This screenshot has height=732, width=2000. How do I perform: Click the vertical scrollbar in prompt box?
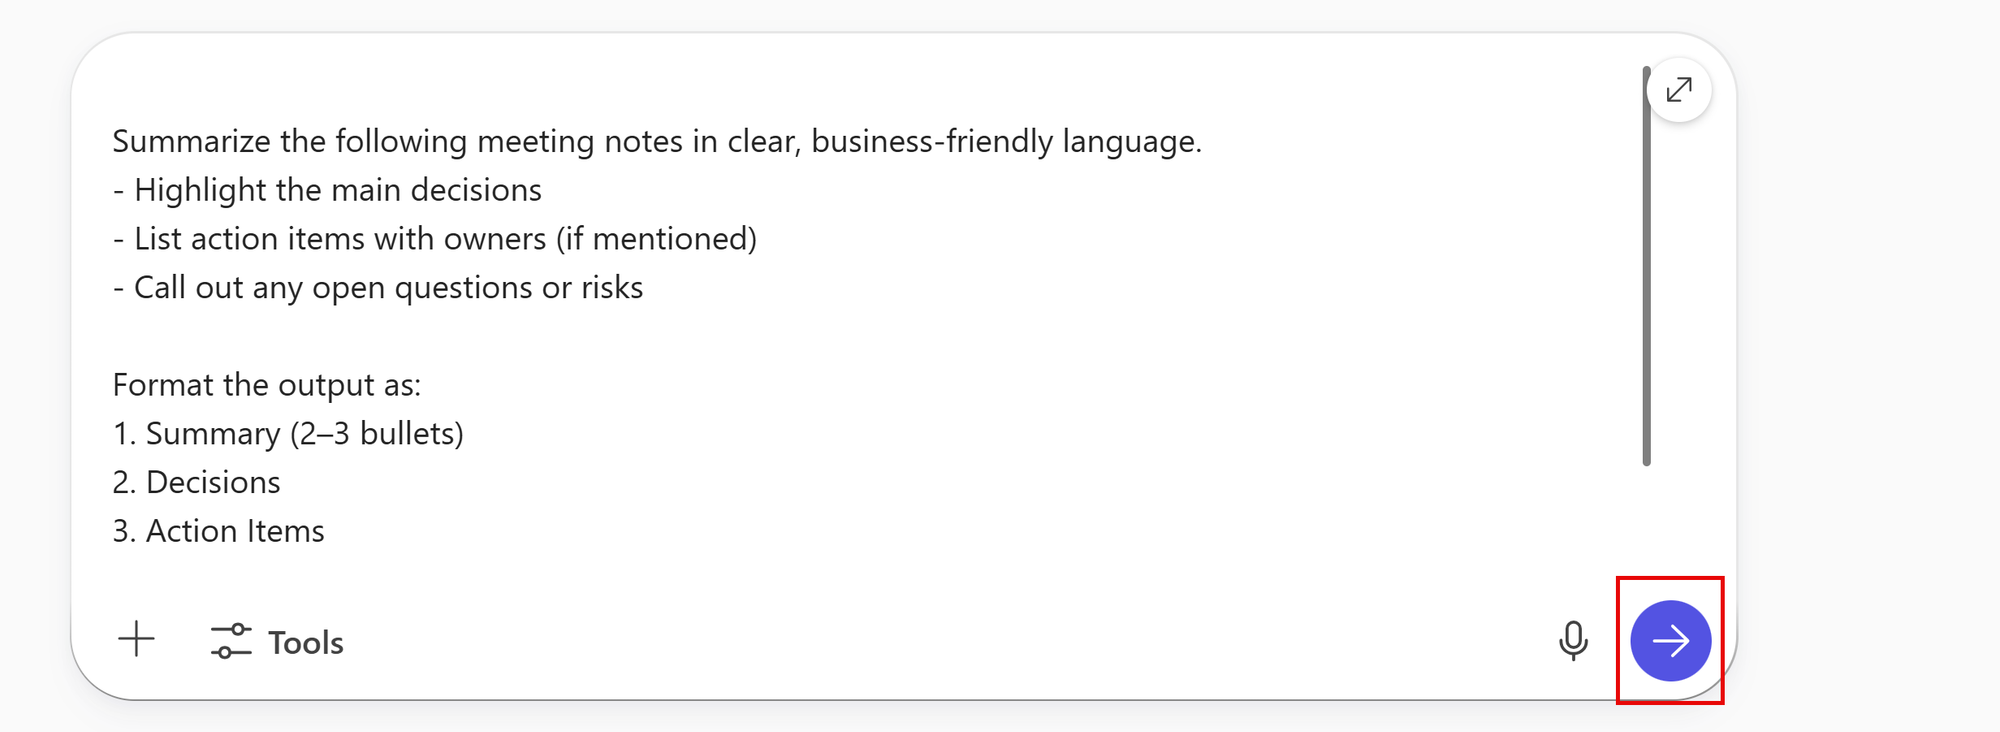click(x=1646, y=266)
